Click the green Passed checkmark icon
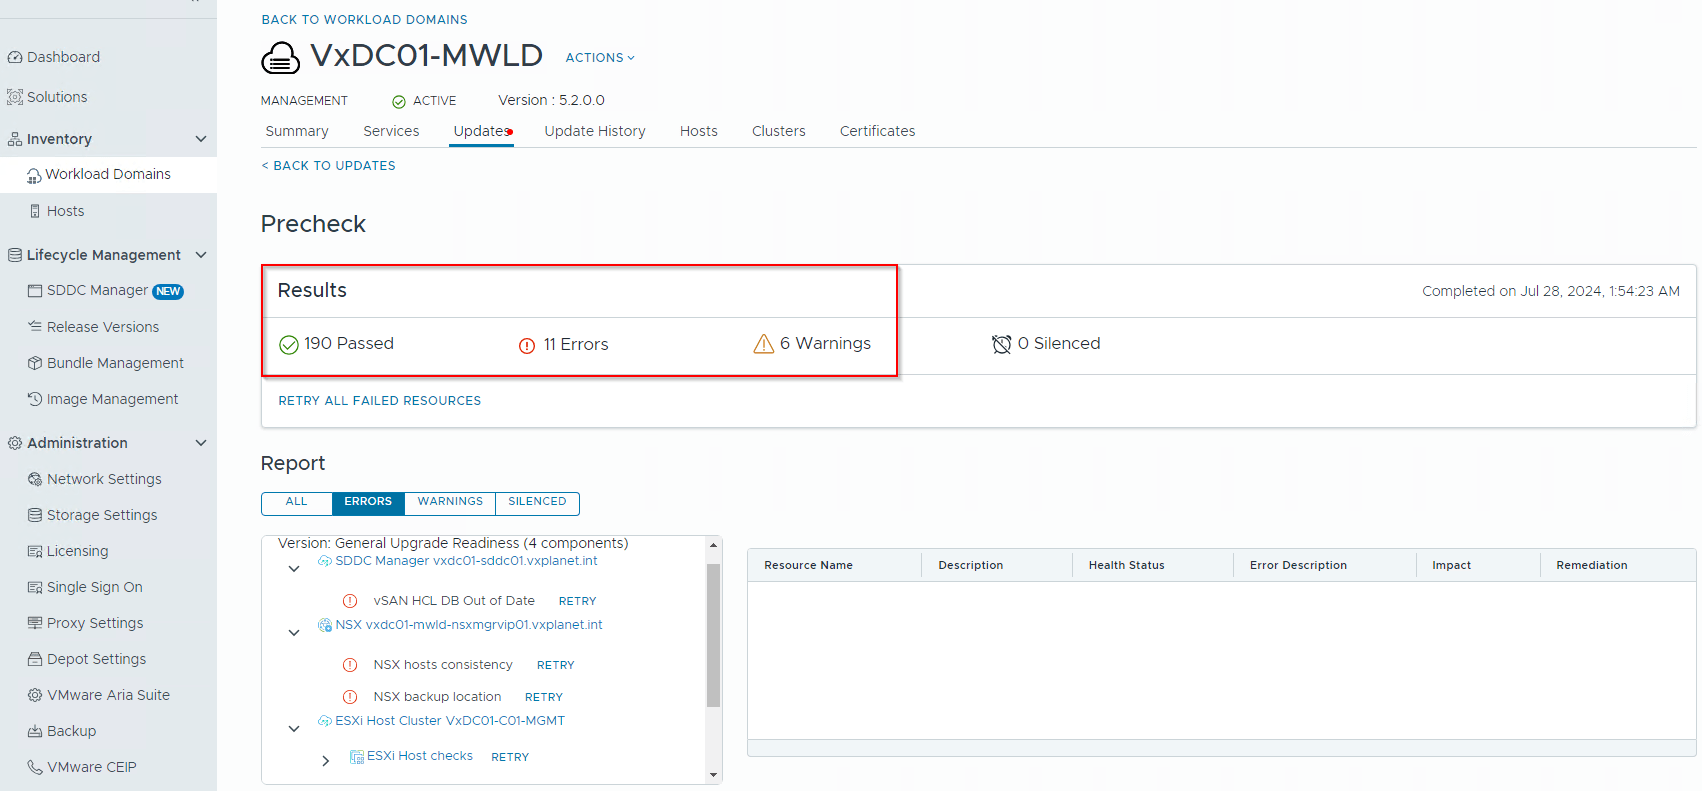Viewport: 1702px width, 791px height. pyautogui.click(x=289, y=345)
